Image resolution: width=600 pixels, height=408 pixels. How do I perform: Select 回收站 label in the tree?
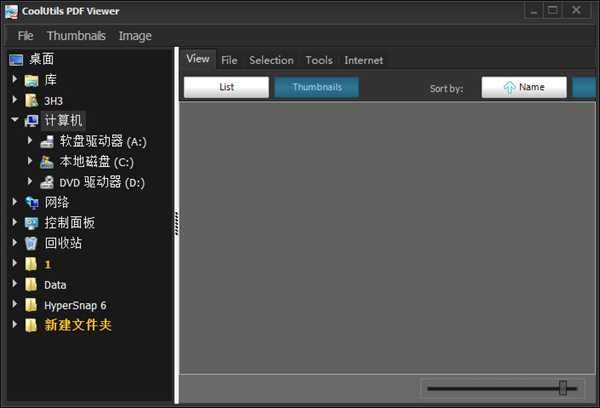click(63, 243)
